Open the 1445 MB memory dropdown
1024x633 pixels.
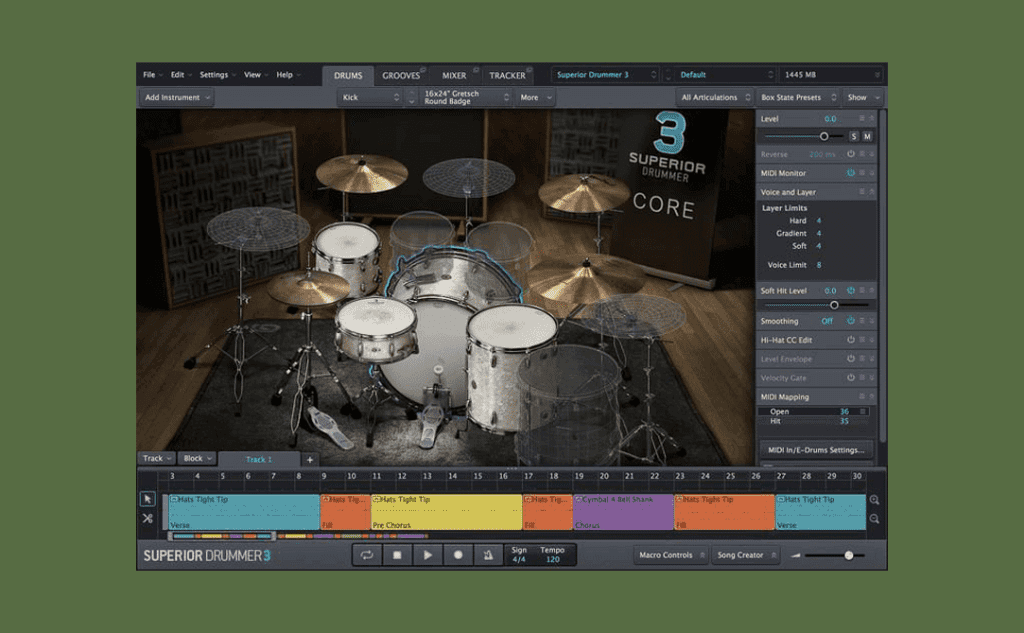(x=831, y=74)
